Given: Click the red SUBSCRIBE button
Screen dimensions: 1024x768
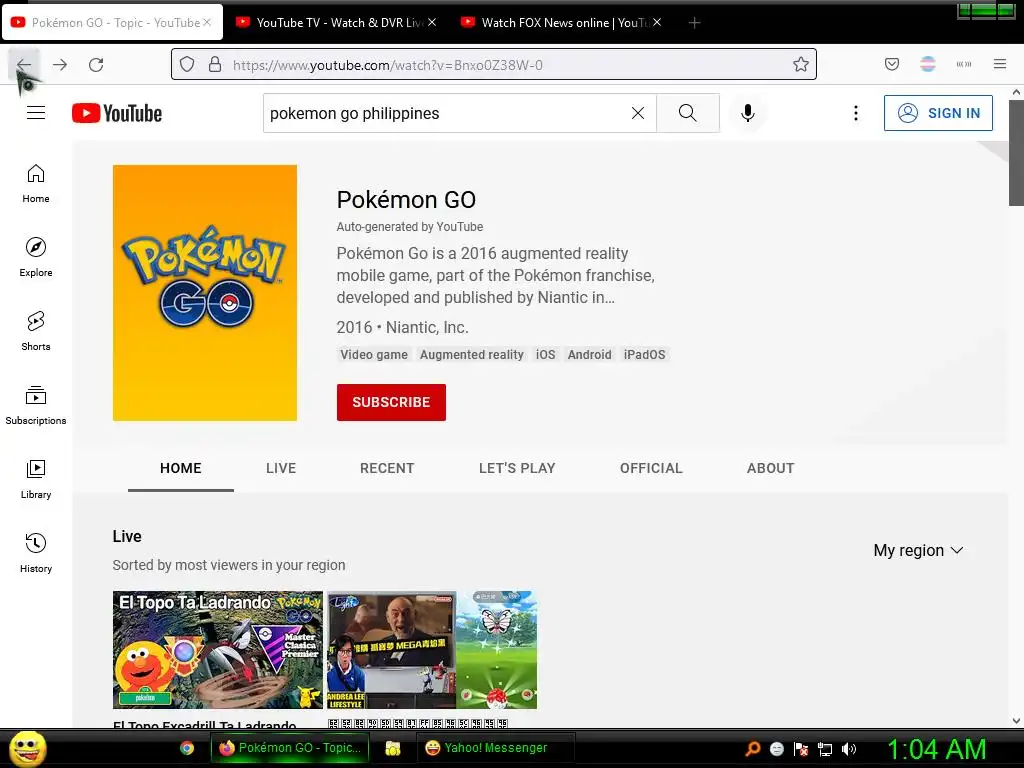Looking at the screenshot, I should (x=391, y=402).
